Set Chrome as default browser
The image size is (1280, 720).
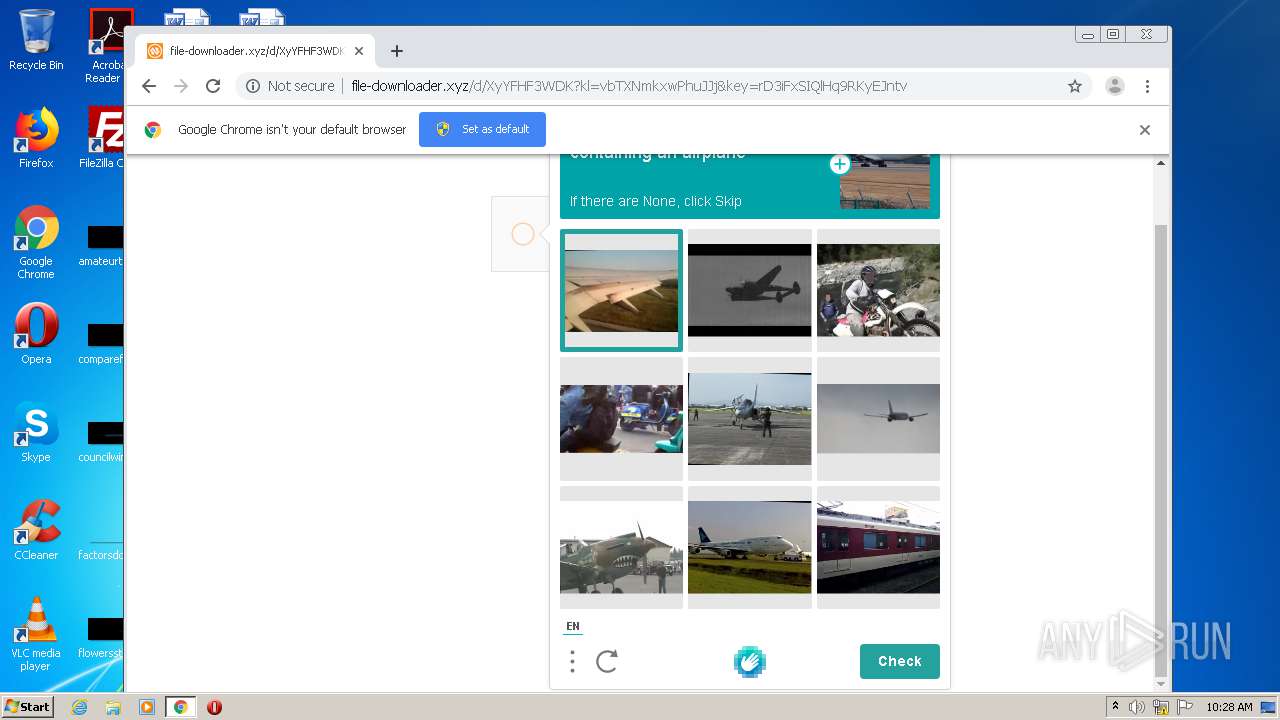coord(482,129)
